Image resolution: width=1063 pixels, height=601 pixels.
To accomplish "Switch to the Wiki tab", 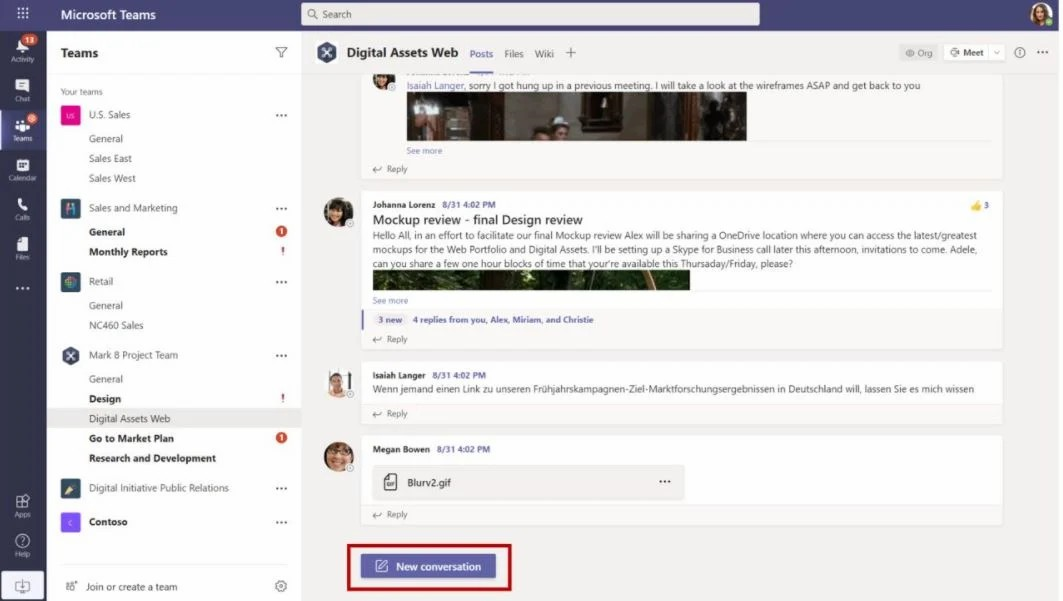I will [544, 54].
